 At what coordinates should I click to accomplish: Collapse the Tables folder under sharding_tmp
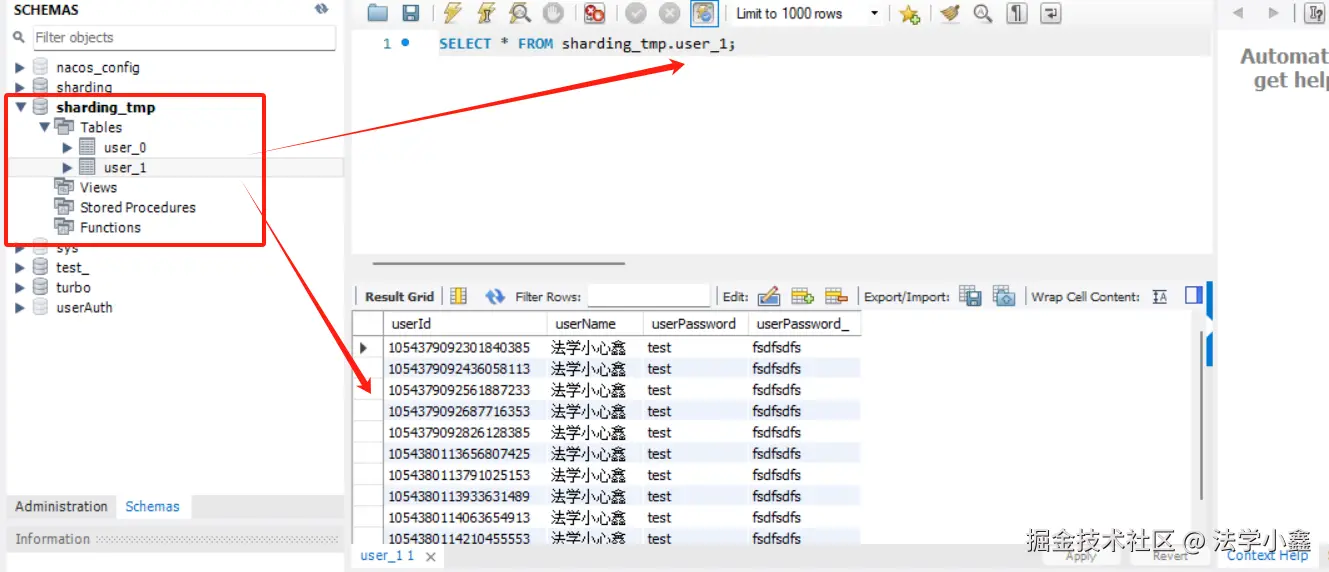(43, 127)
